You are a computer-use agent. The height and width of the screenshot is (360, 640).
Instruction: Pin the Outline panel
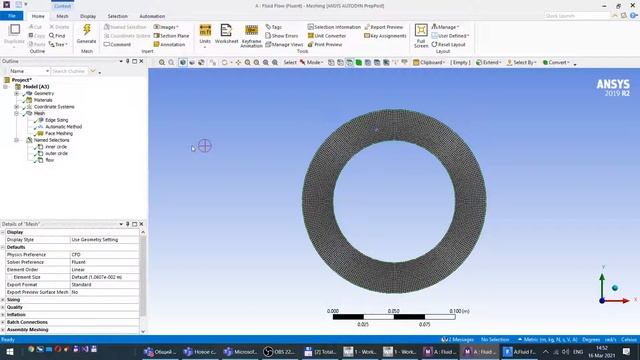127,61
